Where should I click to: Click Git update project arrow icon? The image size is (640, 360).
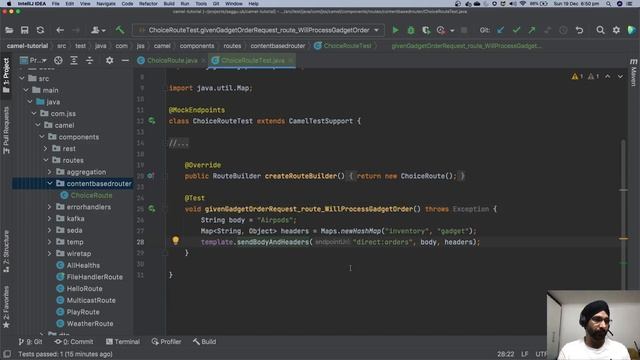(x=500, y=30)
